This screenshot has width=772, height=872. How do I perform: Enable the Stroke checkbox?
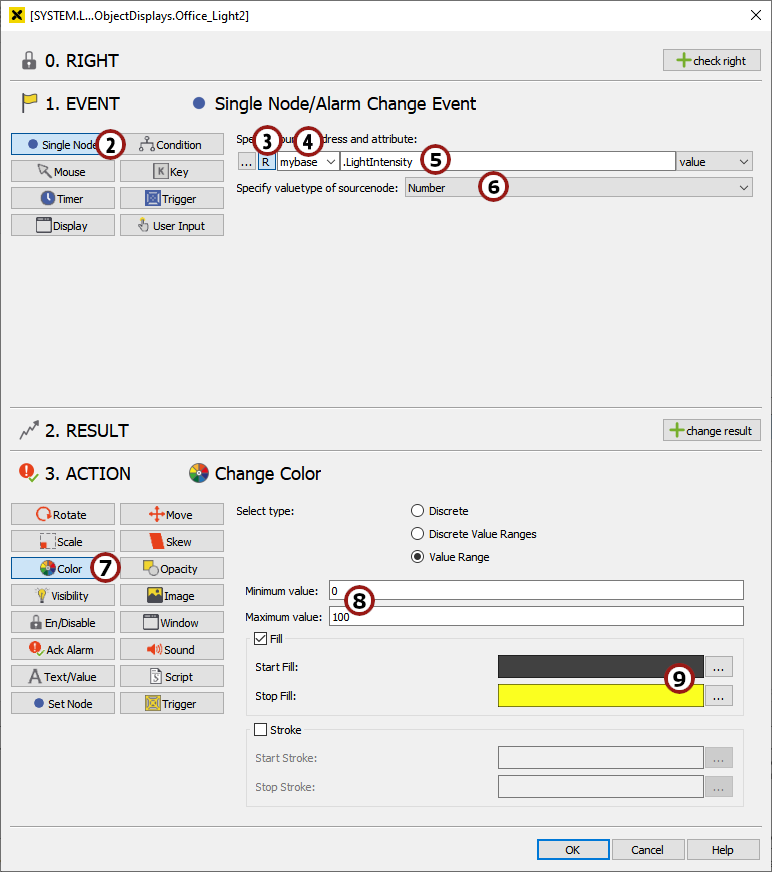(x=261, y=730)
